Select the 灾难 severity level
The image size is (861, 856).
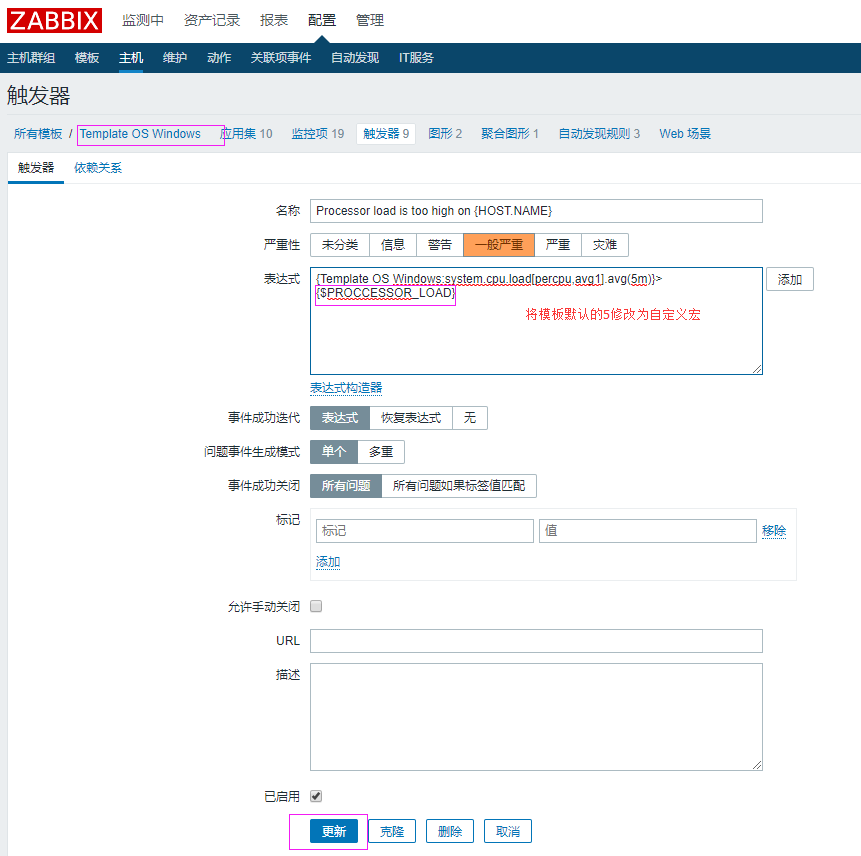605,244
